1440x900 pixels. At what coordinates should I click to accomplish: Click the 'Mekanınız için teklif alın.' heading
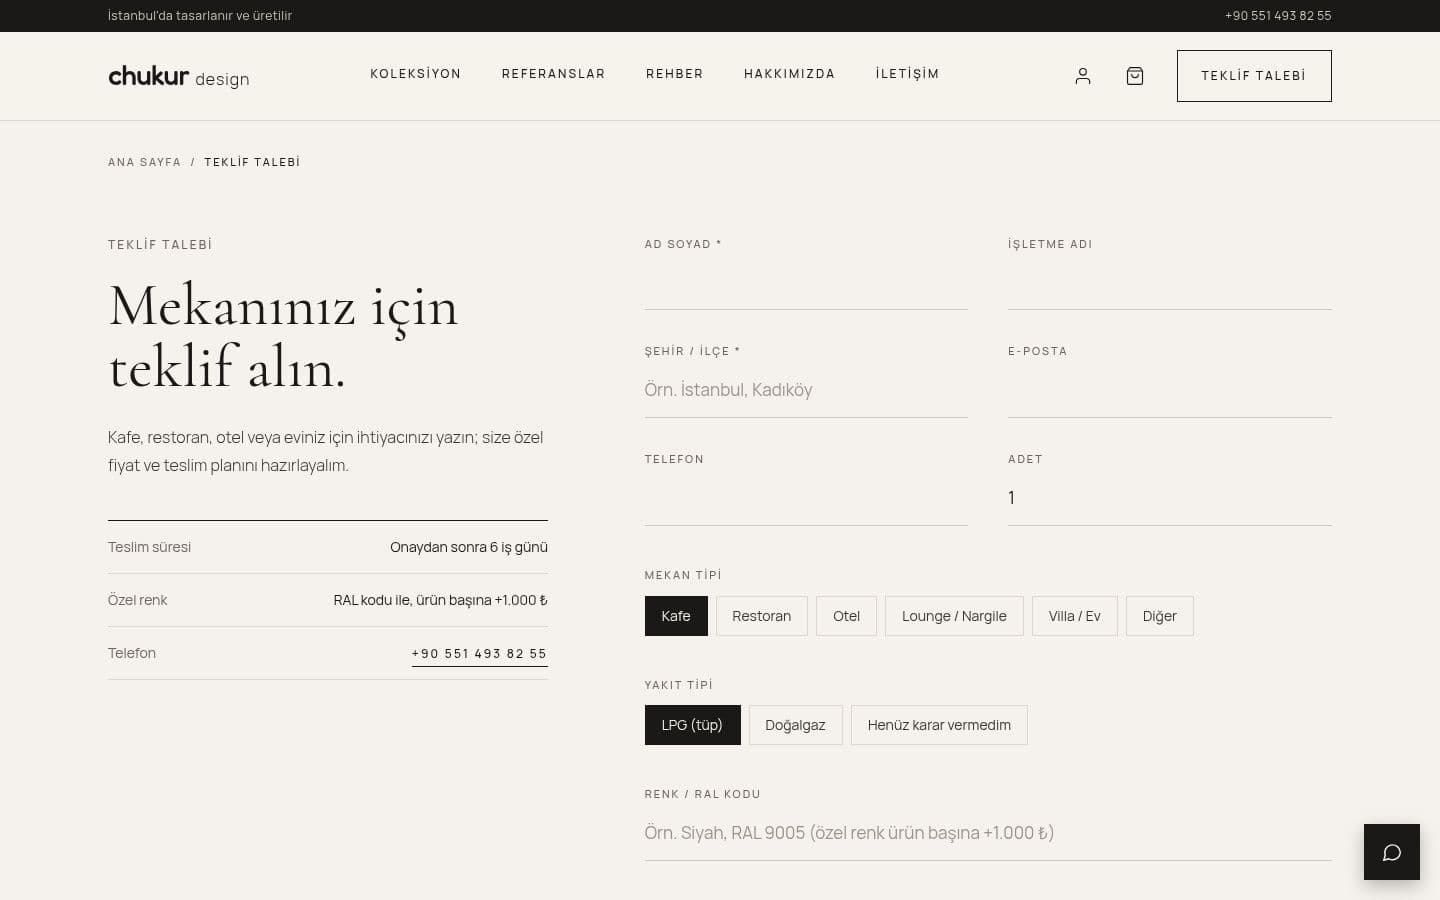pyautogui.click(x=283, y=336)
